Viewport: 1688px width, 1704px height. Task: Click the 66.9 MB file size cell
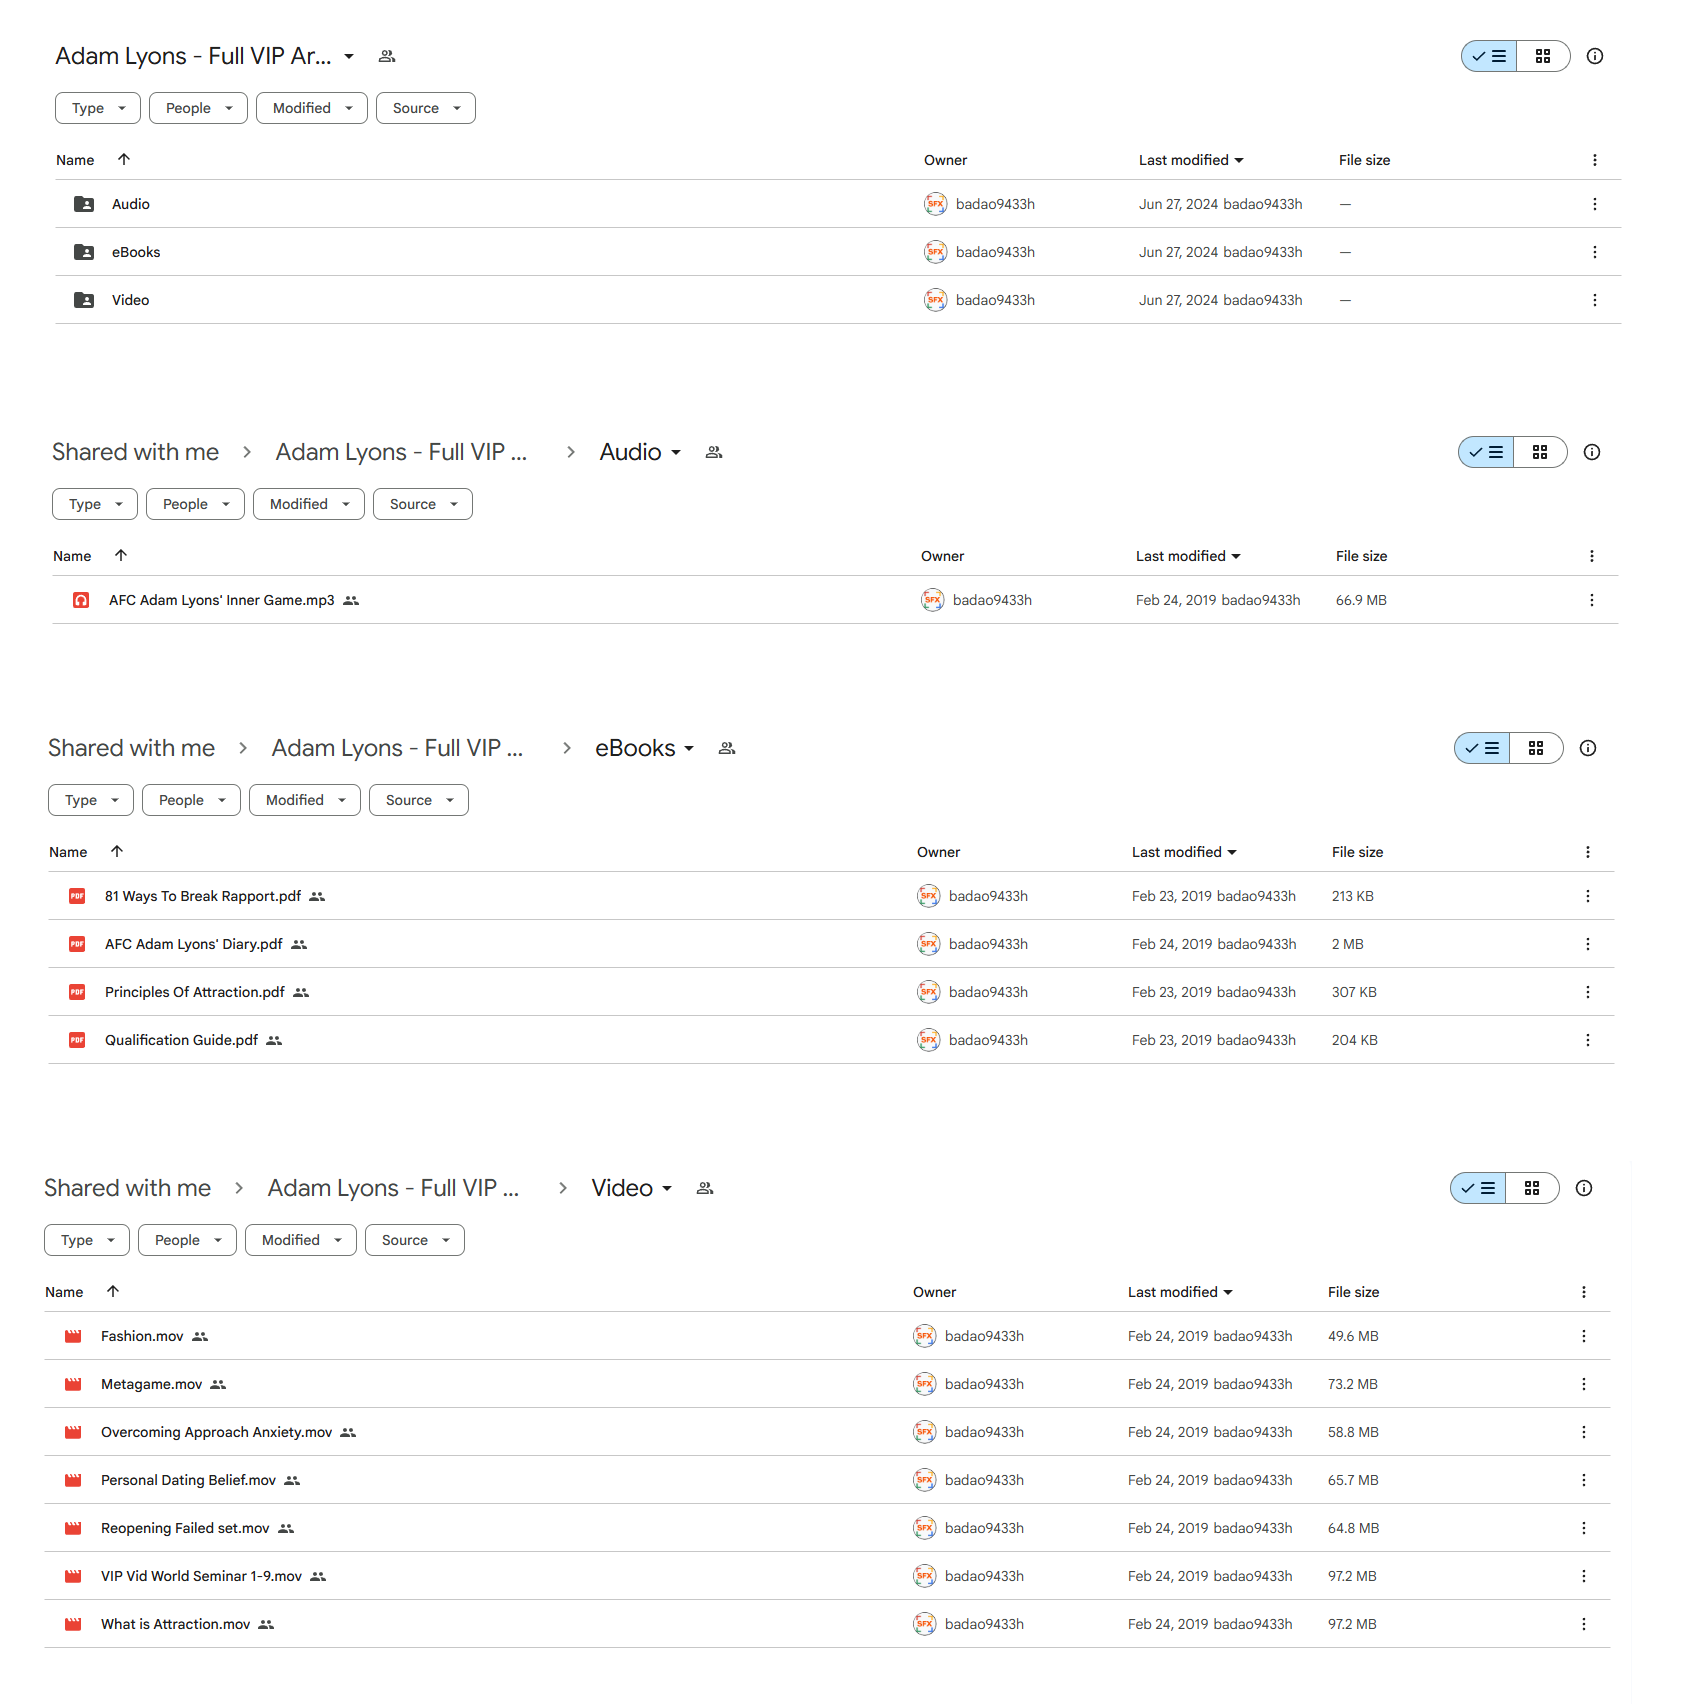[1361, 600]
